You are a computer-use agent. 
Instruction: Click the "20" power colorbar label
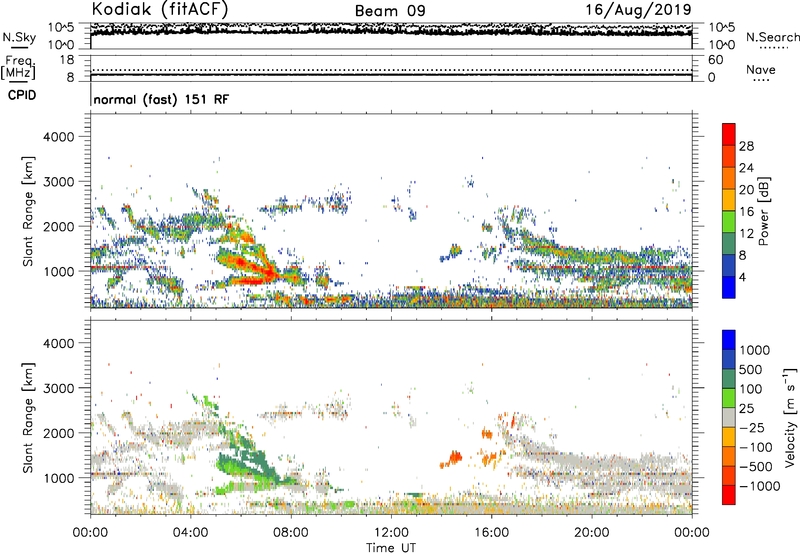tap(746, 190)
